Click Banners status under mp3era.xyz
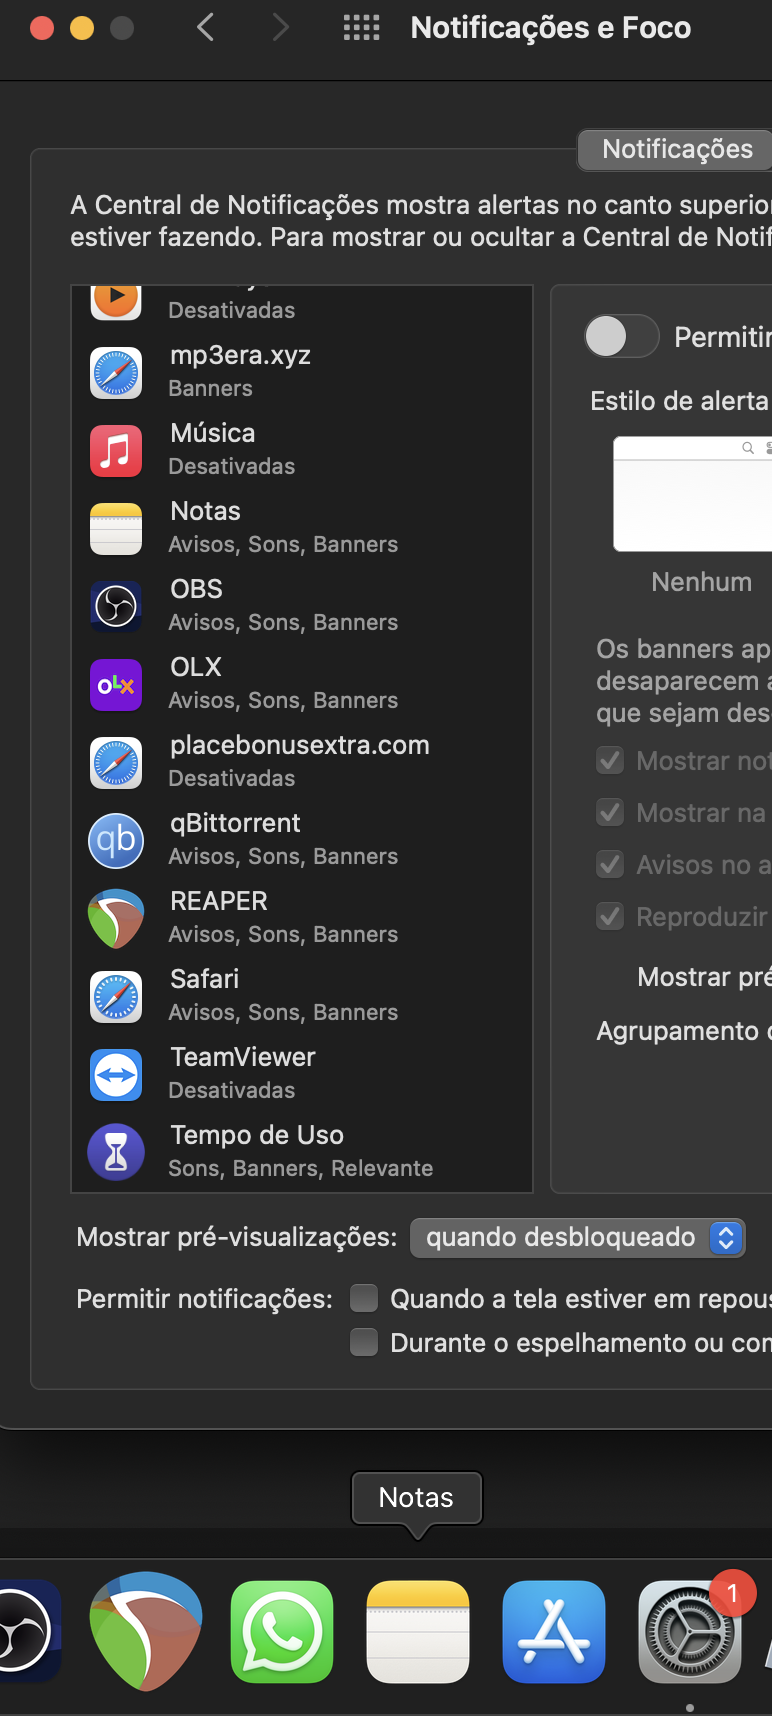 (211, 388)
